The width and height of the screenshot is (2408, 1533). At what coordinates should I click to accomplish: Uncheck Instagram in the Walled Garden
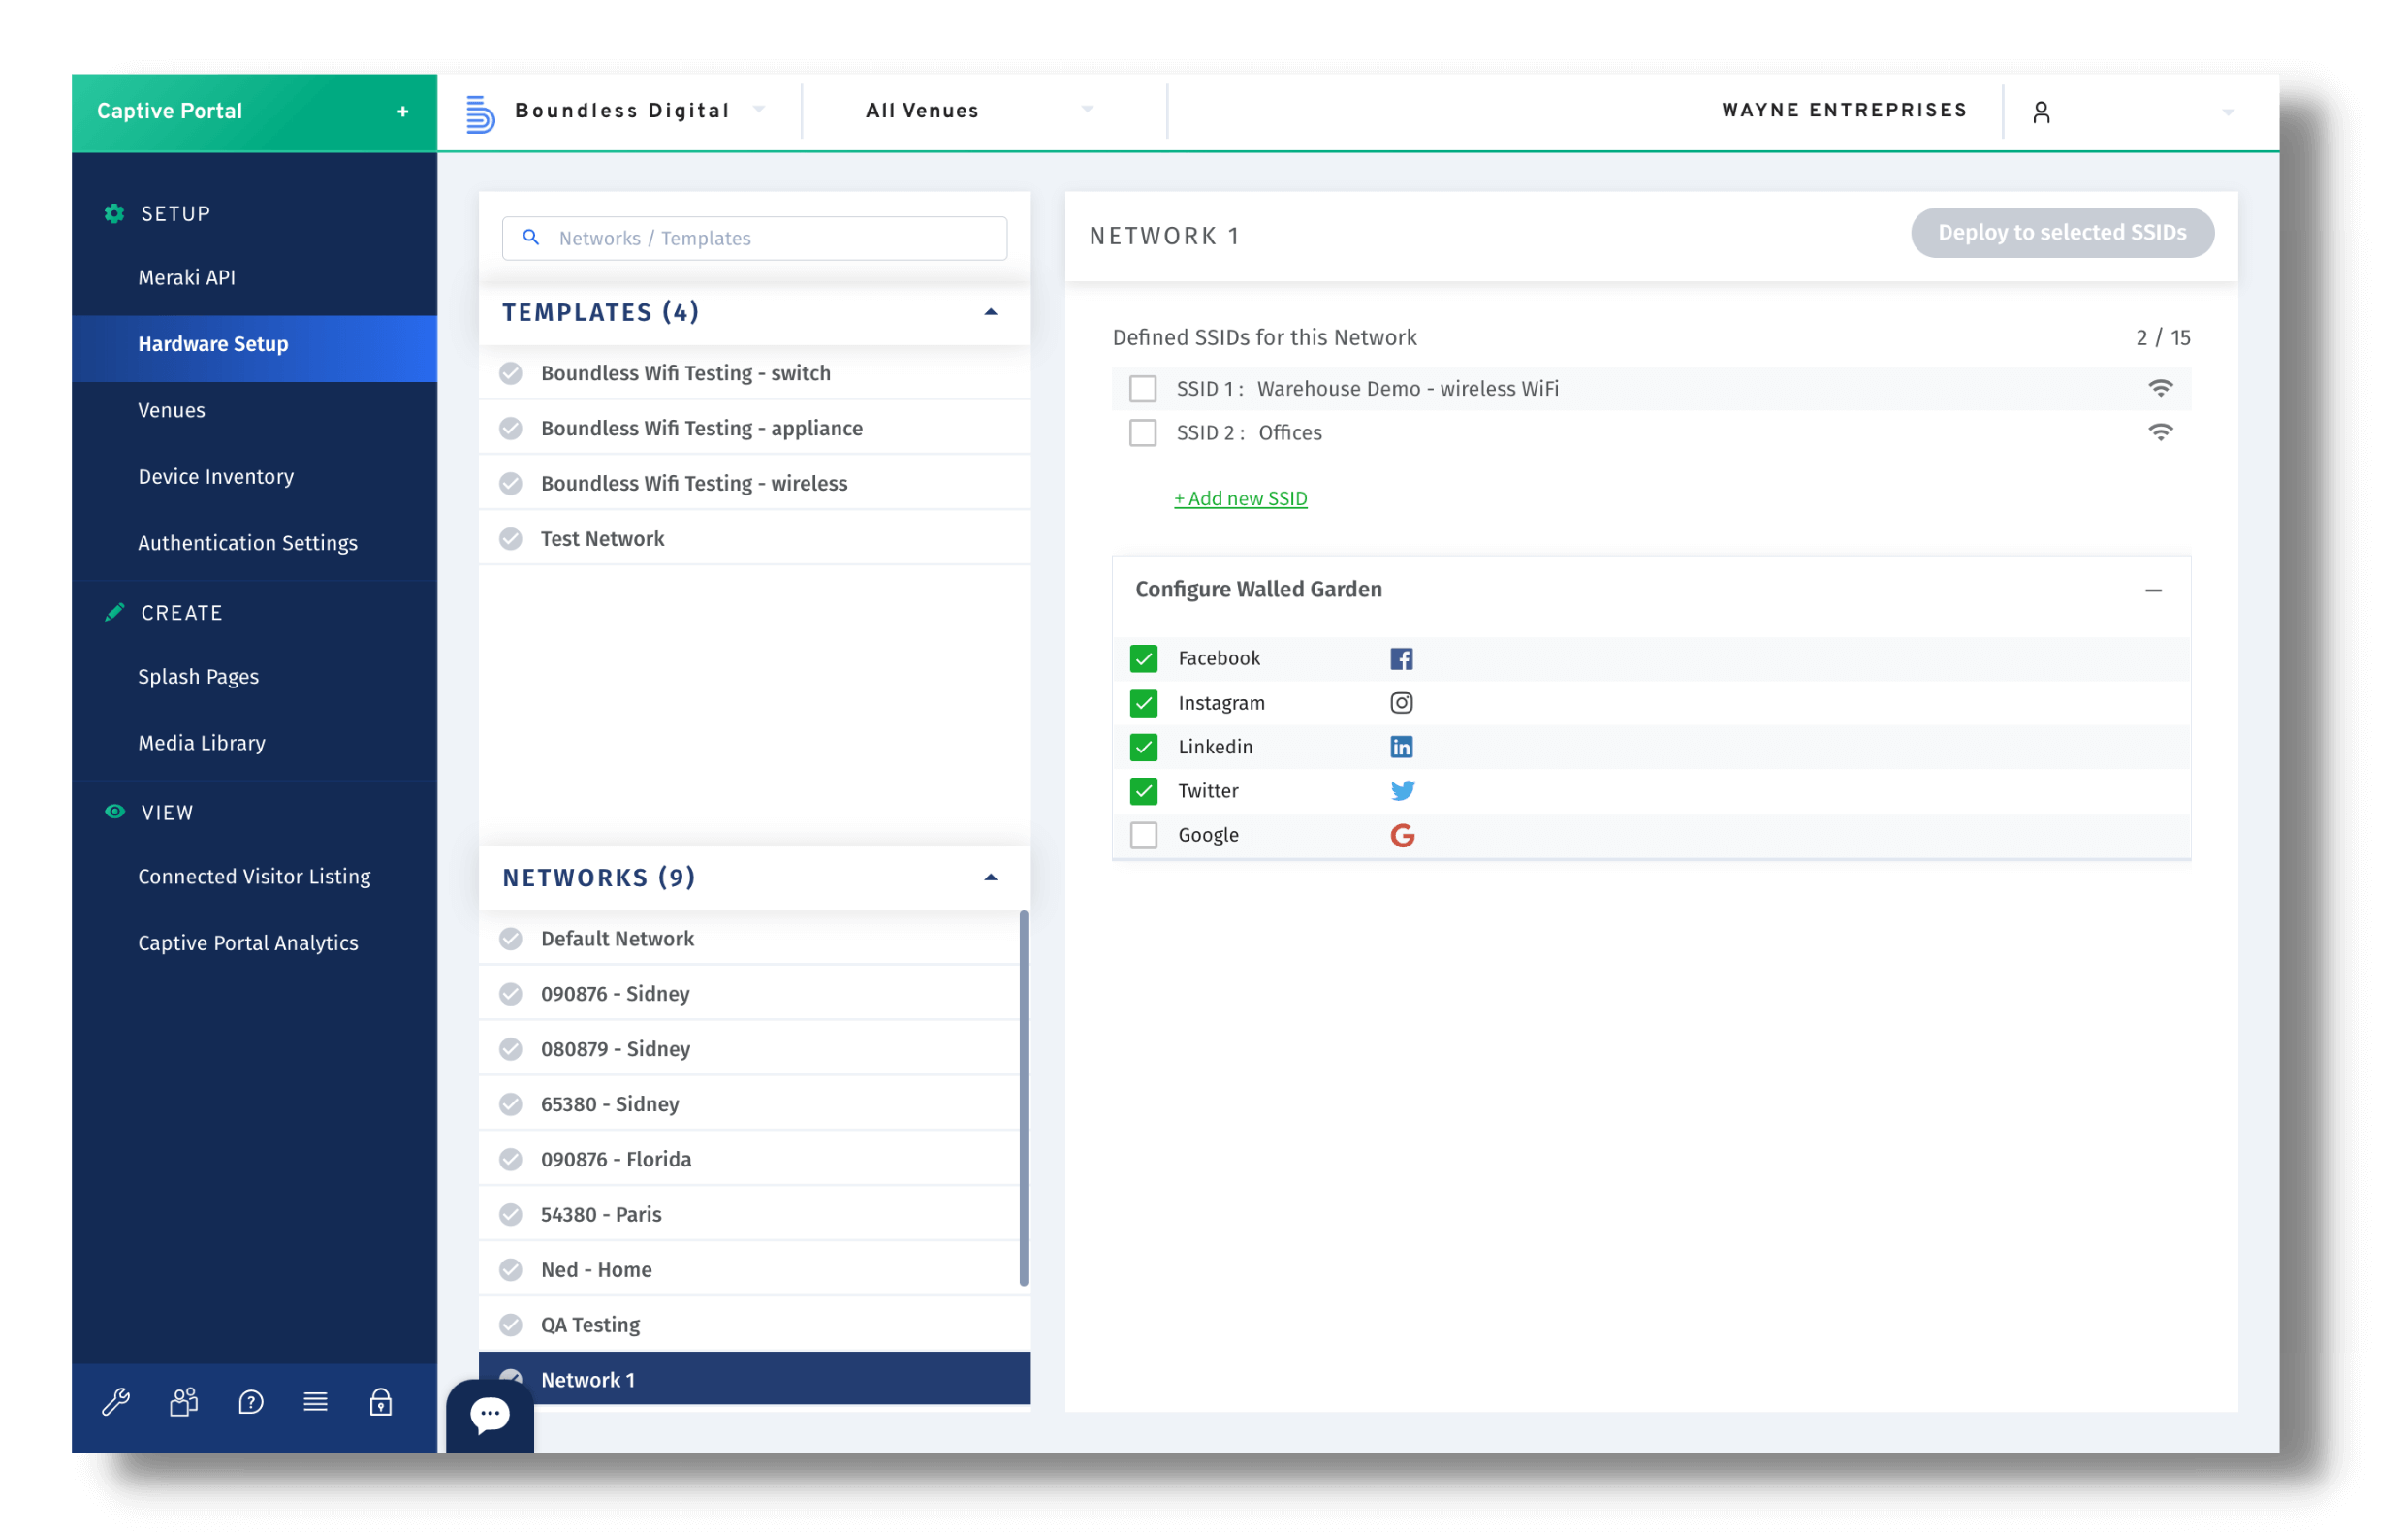click(1144, 702)
